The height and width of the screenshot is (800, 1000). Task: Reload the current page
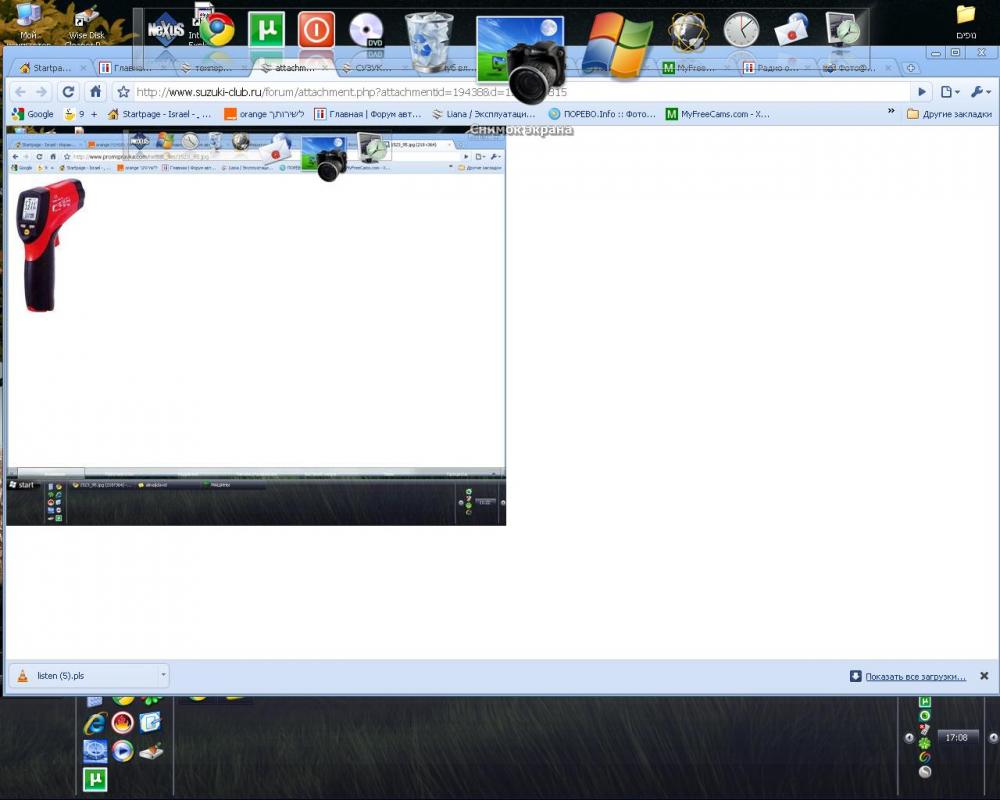tap(68, 92)
